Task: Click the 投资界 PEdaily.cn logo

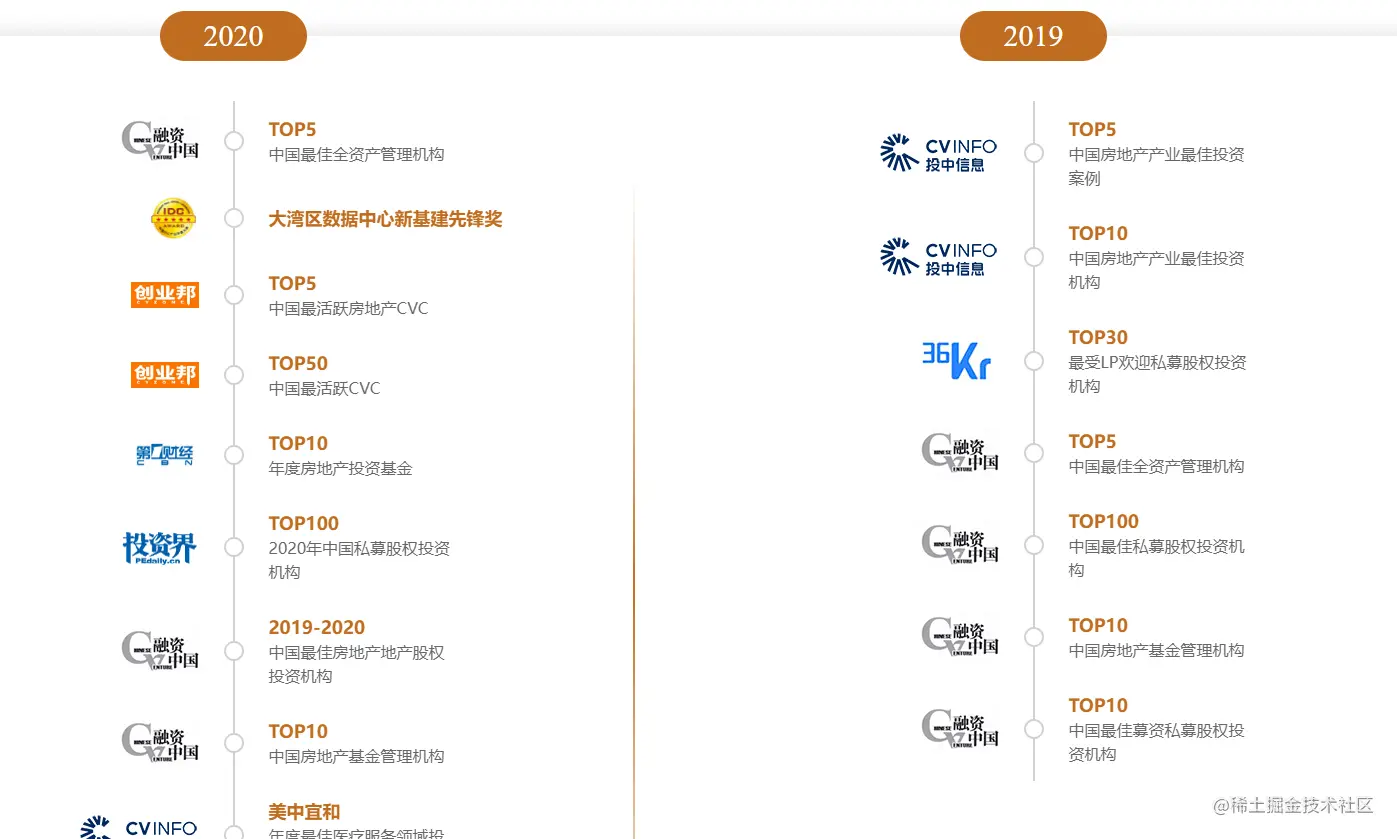Action: click(160, 548)
